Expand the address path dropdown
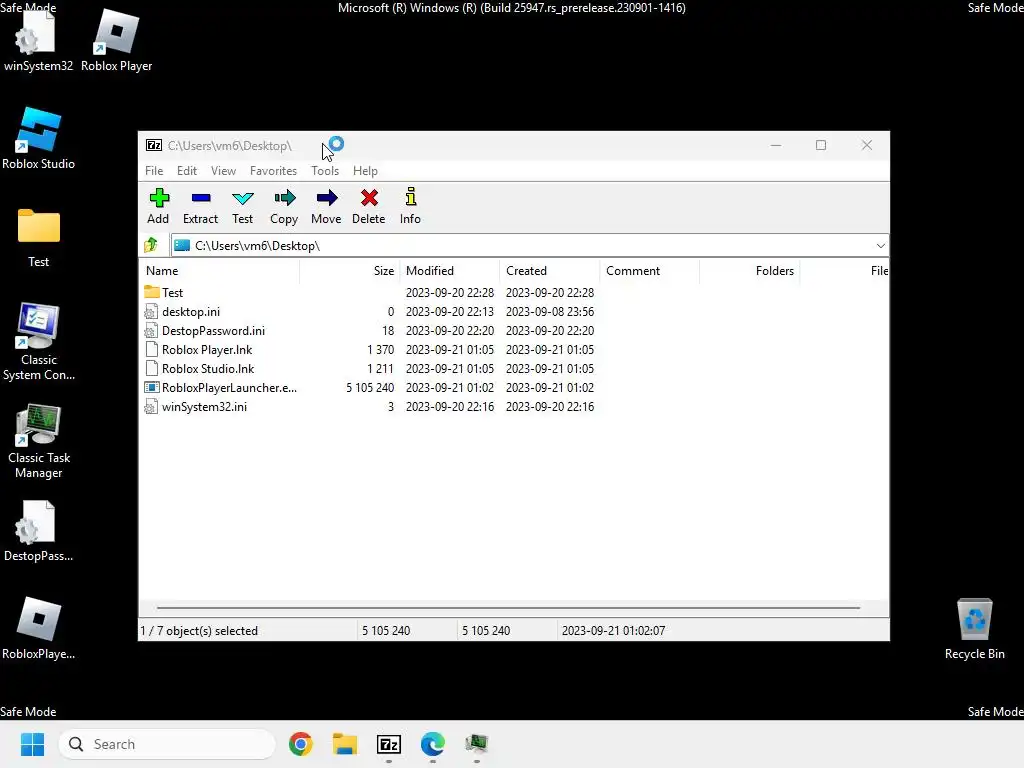The width and height of the screenshot is (1024, 768). (880, 246)
